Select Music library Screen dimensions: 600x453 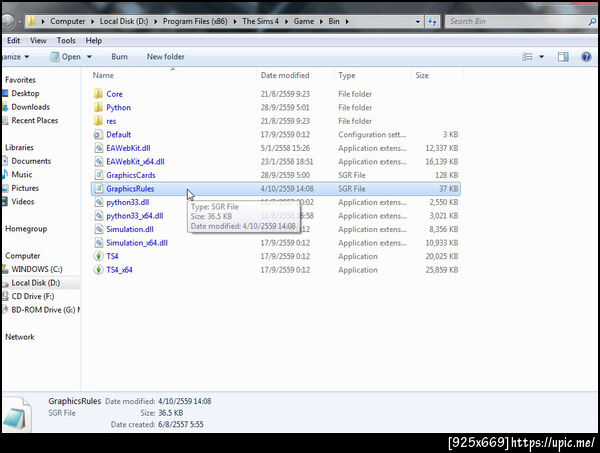tap(22, 174)
